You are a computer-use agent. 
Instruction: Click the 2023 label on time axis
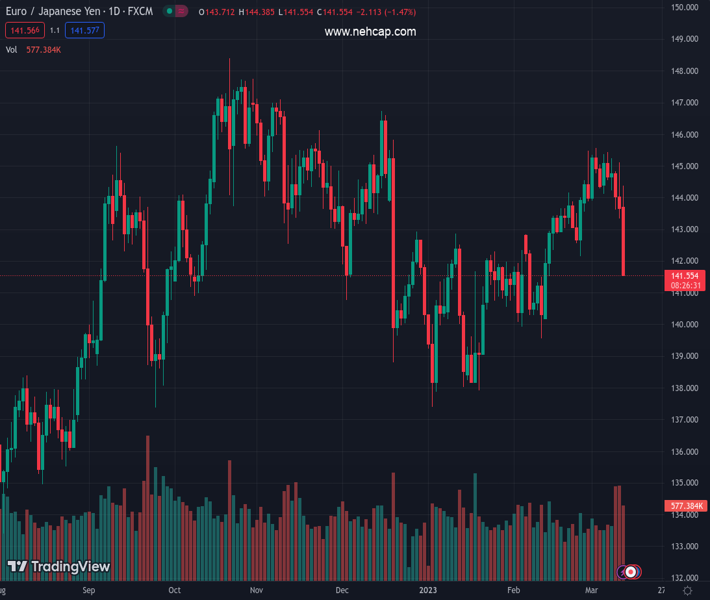[429, 591]
